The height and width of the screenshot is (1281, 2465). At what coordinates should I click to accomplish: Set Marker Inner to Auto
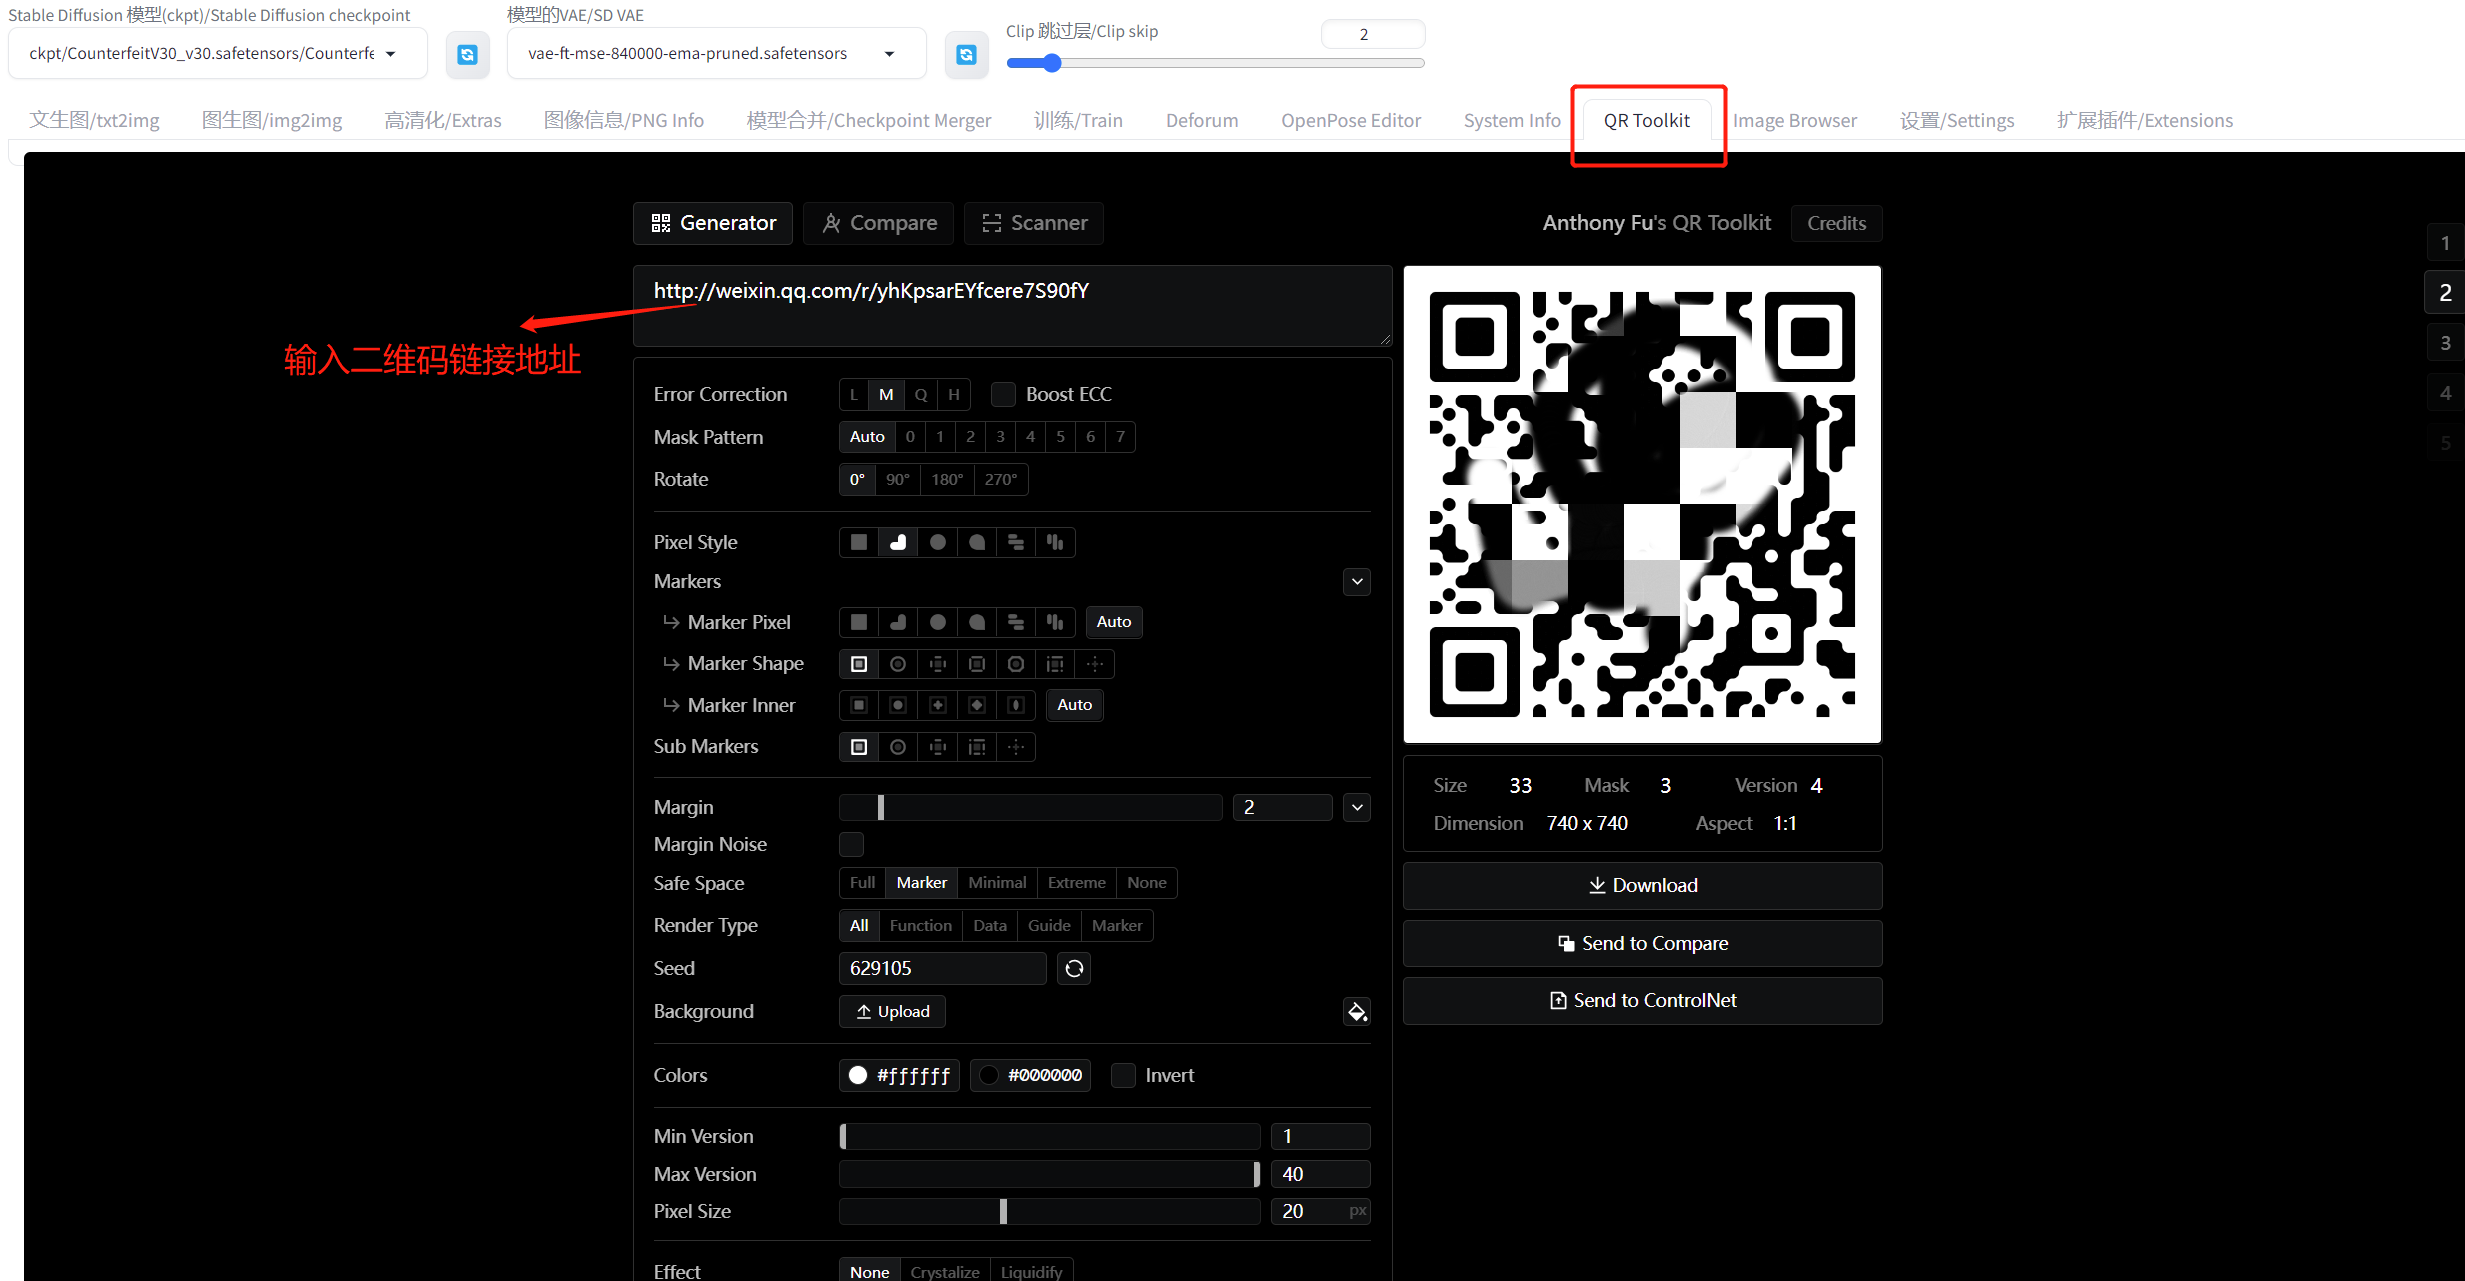pos(1075,705)
